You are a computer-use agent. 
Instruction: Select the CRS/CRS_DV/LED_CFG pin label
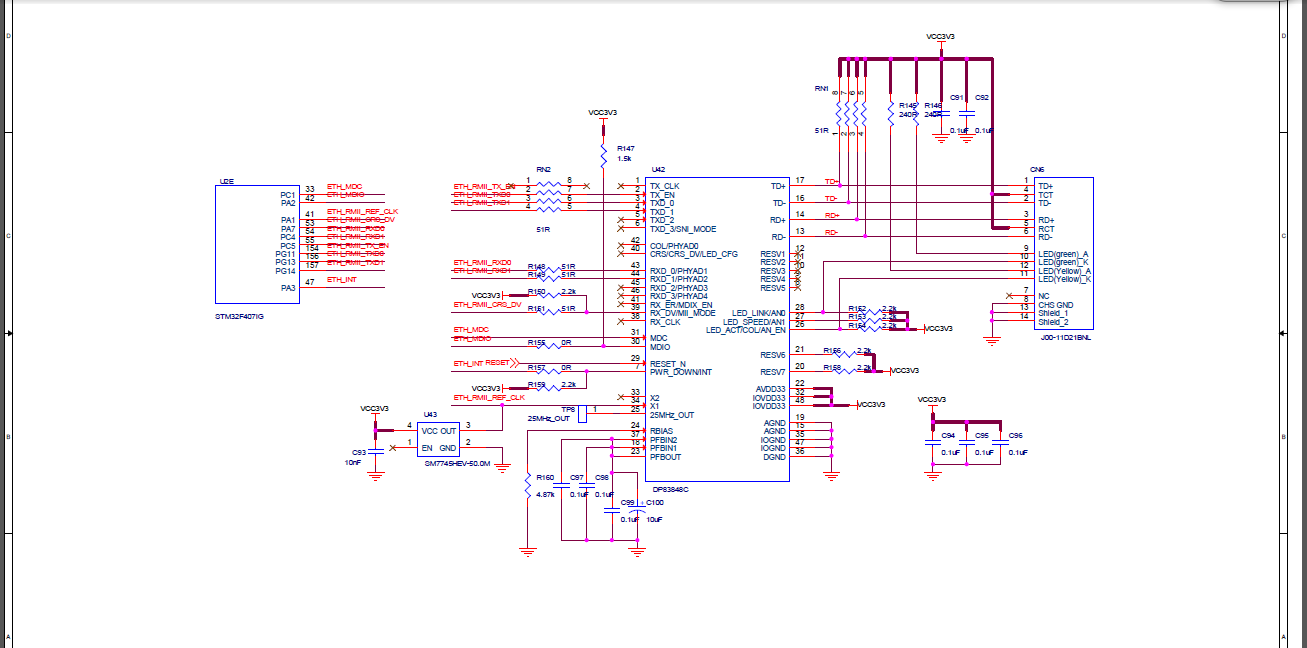pyautogui.click(x=694, y=254)
